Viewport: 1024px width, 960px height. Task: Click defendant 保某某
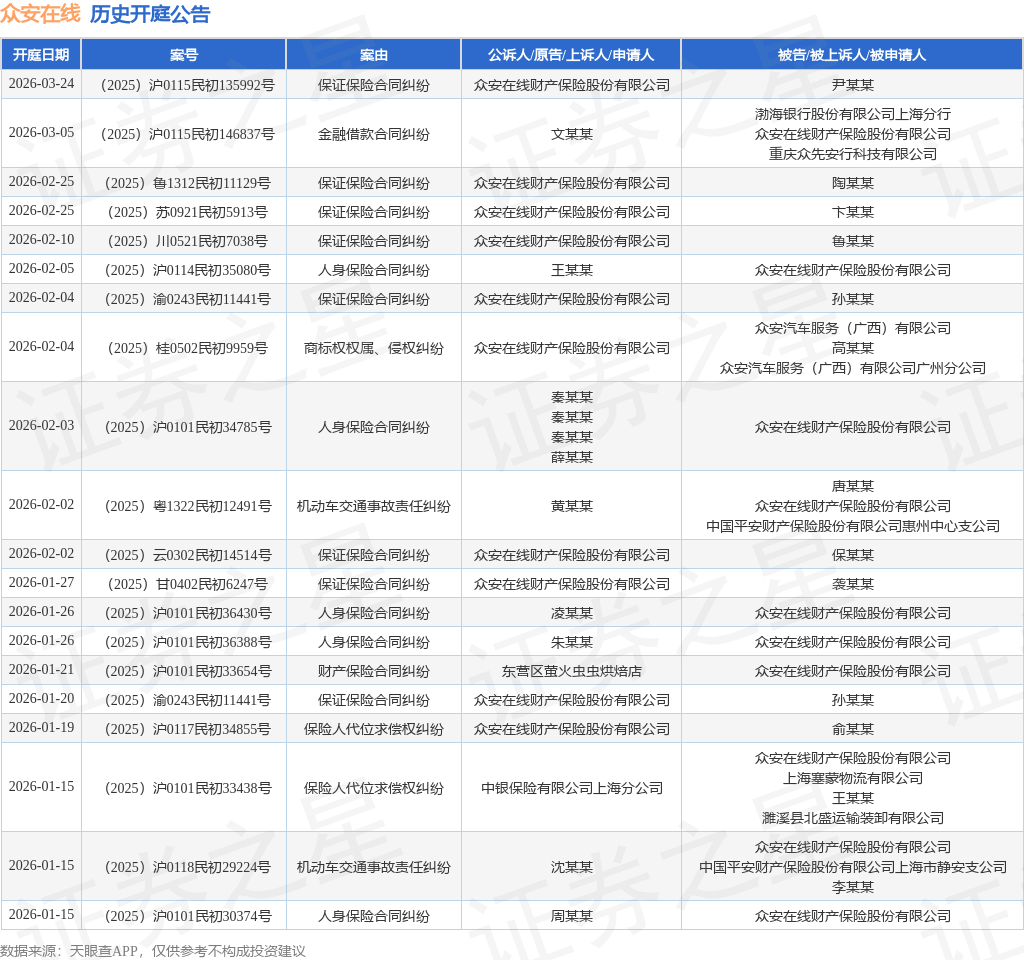(852, 555)
